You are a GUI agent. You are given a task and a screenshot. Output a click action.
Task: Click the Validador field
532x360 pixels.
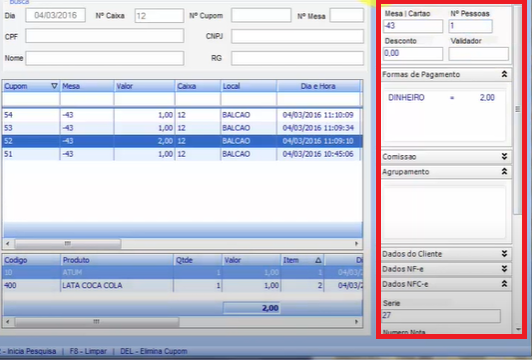pyautogui.click(x=478, y=54)
